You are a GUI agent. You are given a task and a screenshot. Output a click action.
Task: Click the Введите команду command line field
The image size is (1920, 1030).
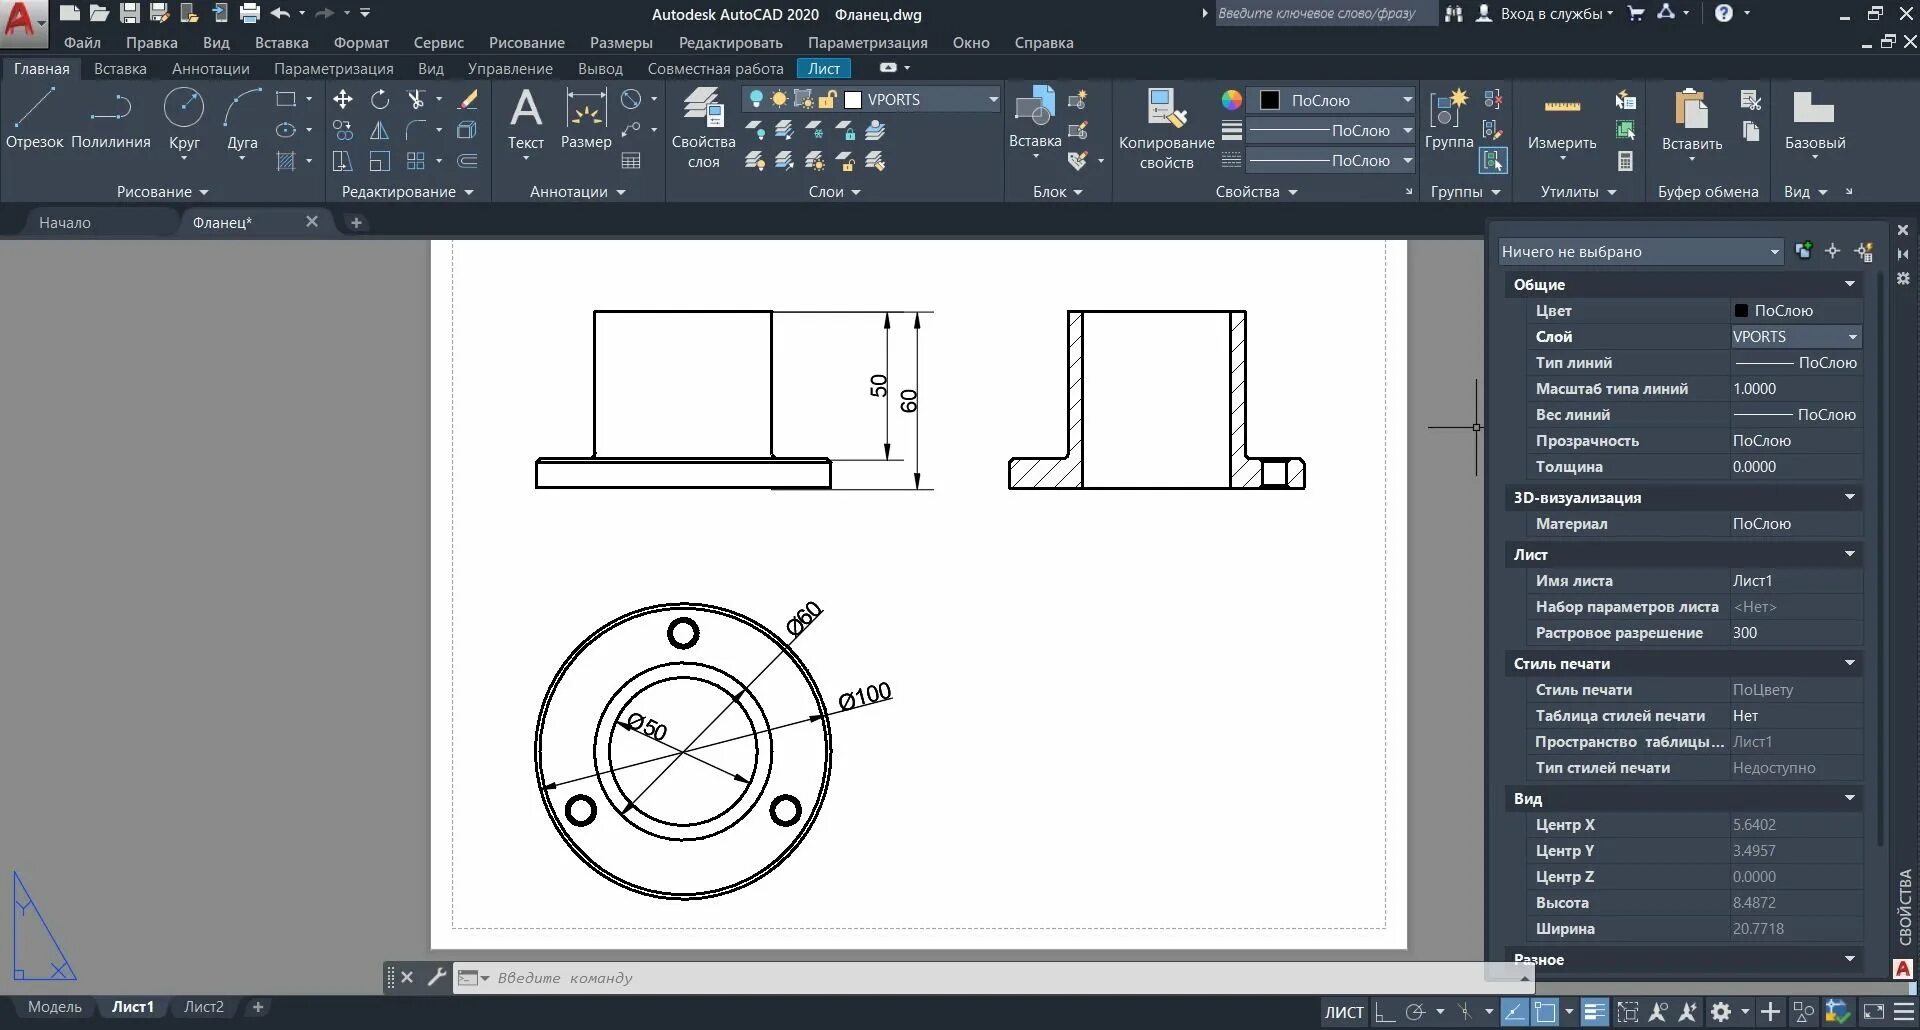(x=990, y=978)
